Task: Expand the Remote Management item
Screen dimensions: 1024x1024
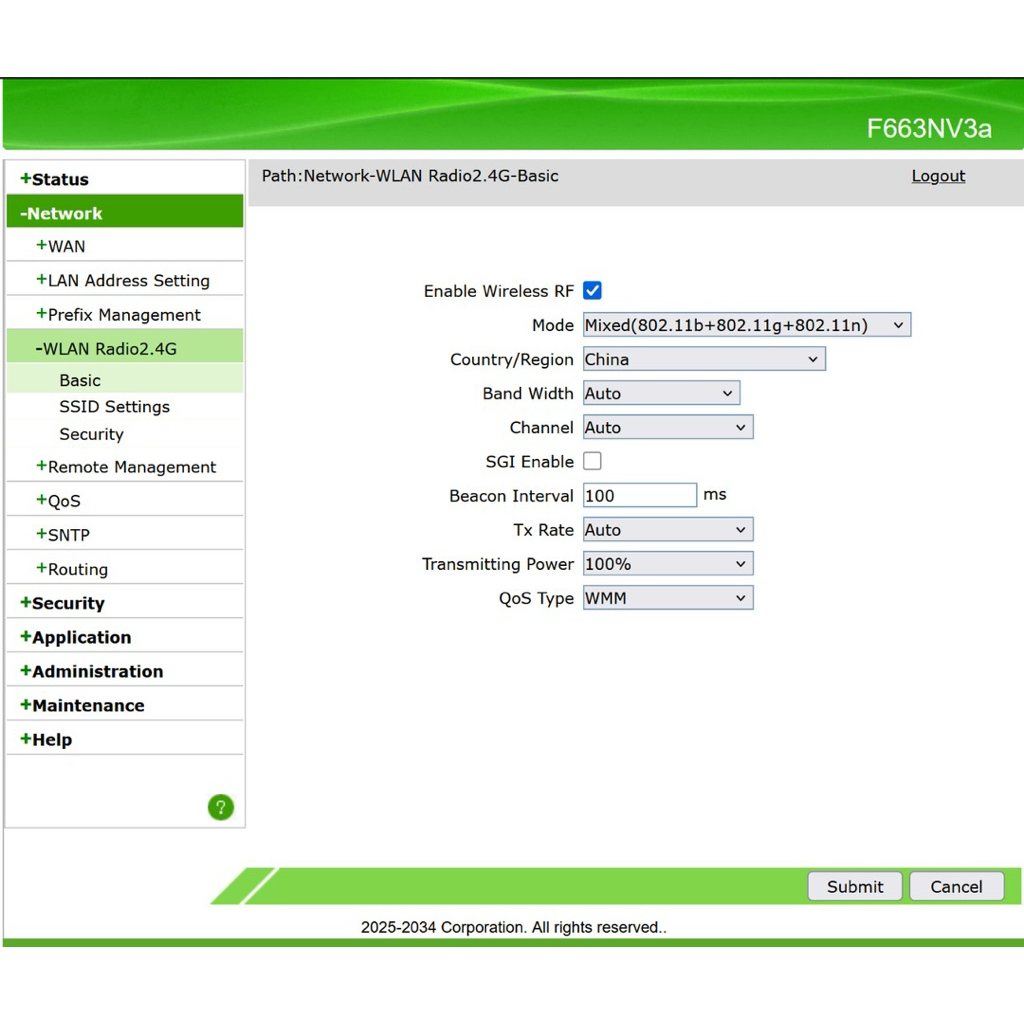Action: (131, 467)
